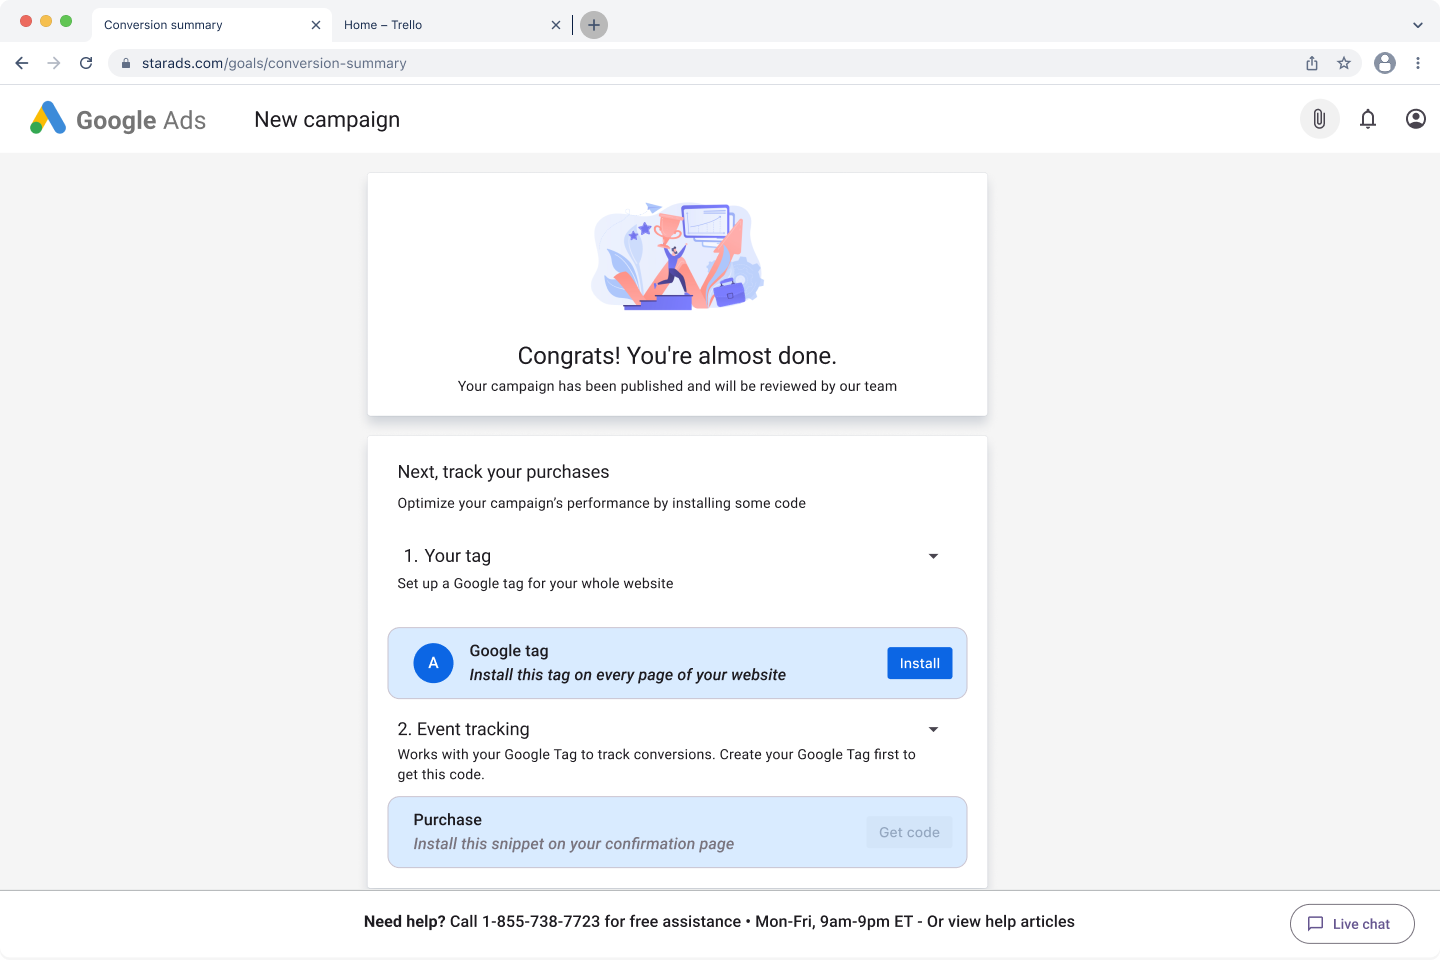This screenshot has width=1440, height=960.
Task: Collapse the Event tracking section arrow
Action: click(933, 729)
